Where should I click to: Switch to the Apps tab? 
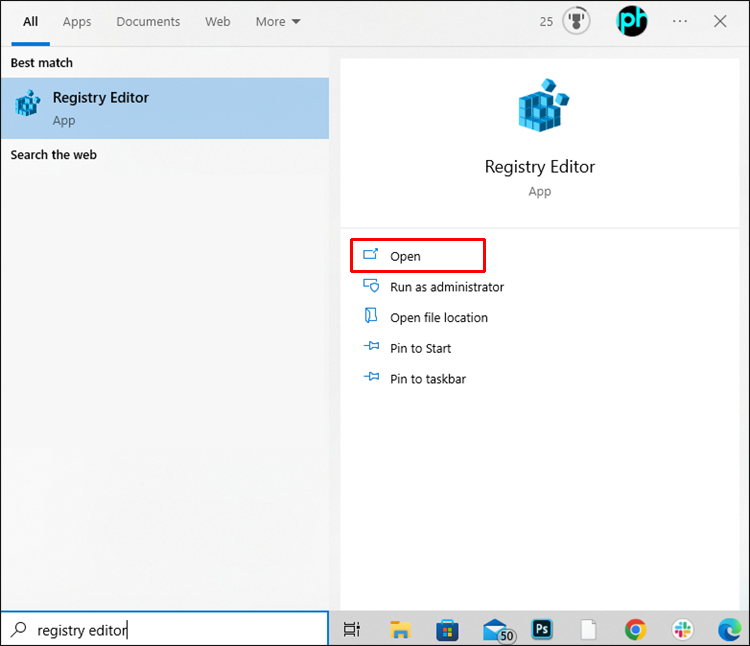[77, 22]
